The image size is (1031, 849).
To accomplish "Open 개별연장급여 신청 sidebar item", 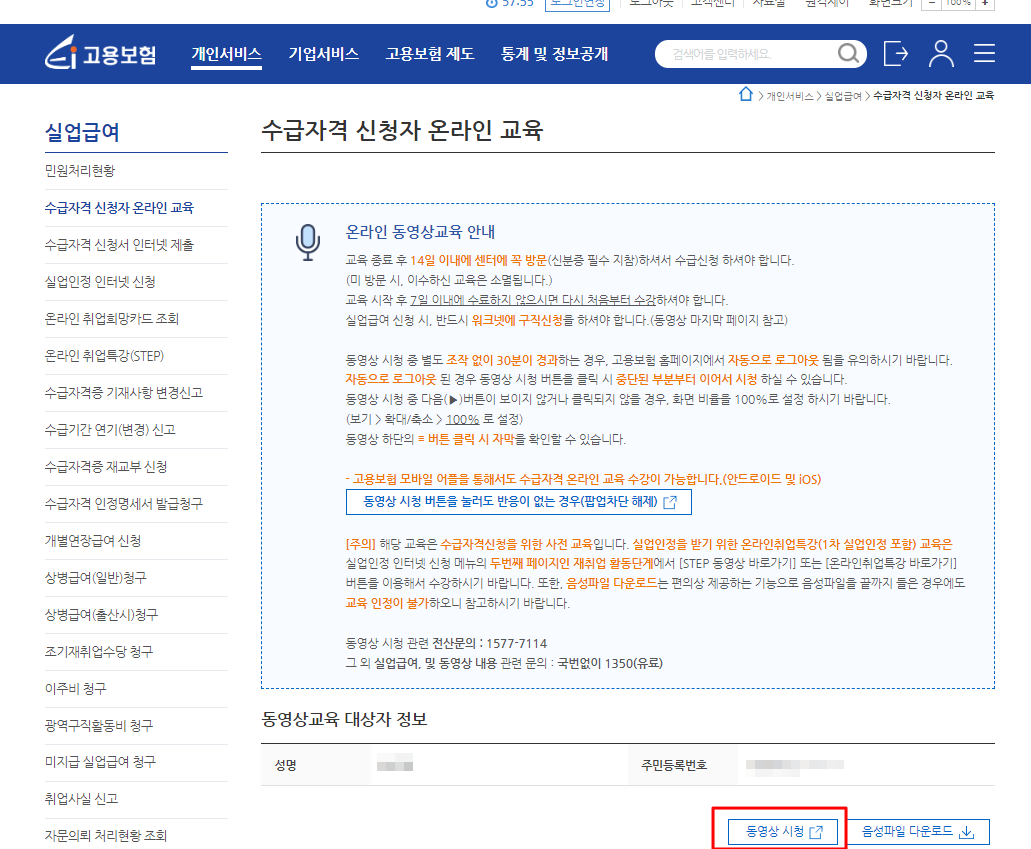I will tap(93, 541).
